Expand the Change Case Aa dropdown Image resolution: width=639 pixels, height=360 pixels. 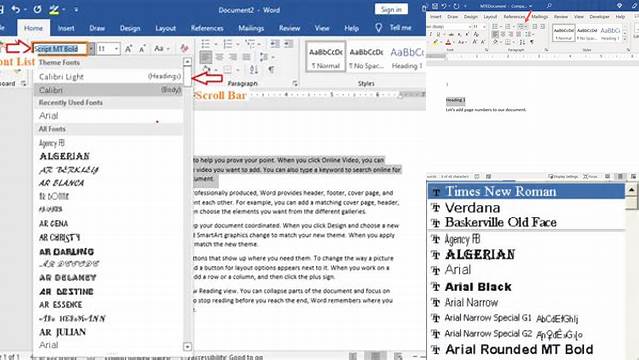(x=162, y=49)
